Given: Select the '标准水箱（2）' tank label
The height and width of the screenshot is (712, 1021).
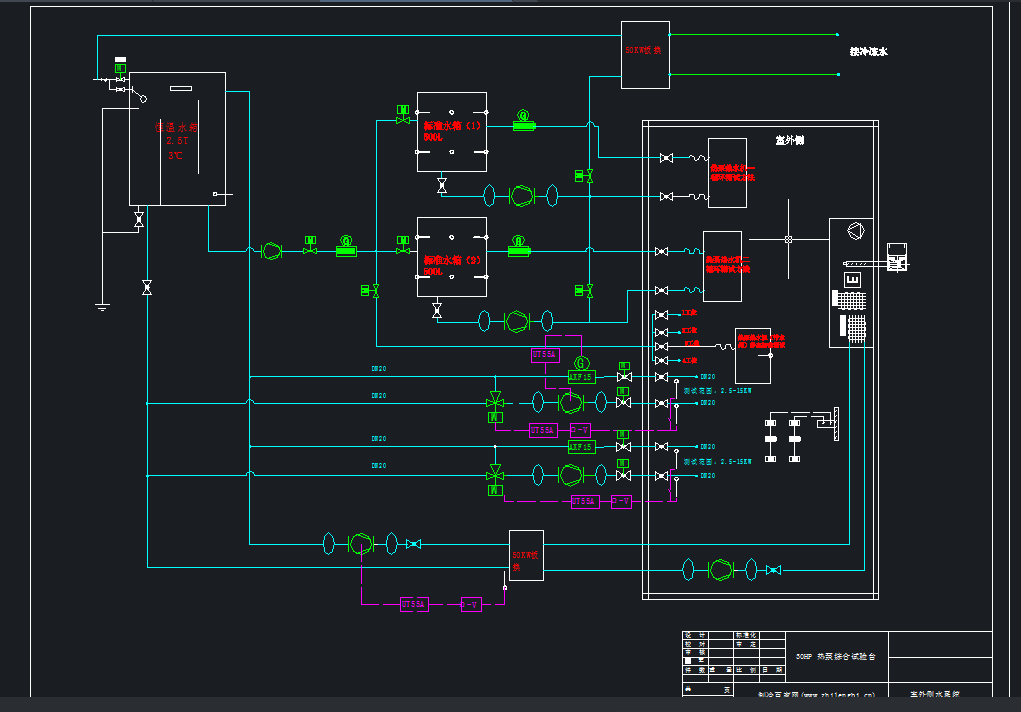Looking at the screenshot, I should [x=452, y=260].
